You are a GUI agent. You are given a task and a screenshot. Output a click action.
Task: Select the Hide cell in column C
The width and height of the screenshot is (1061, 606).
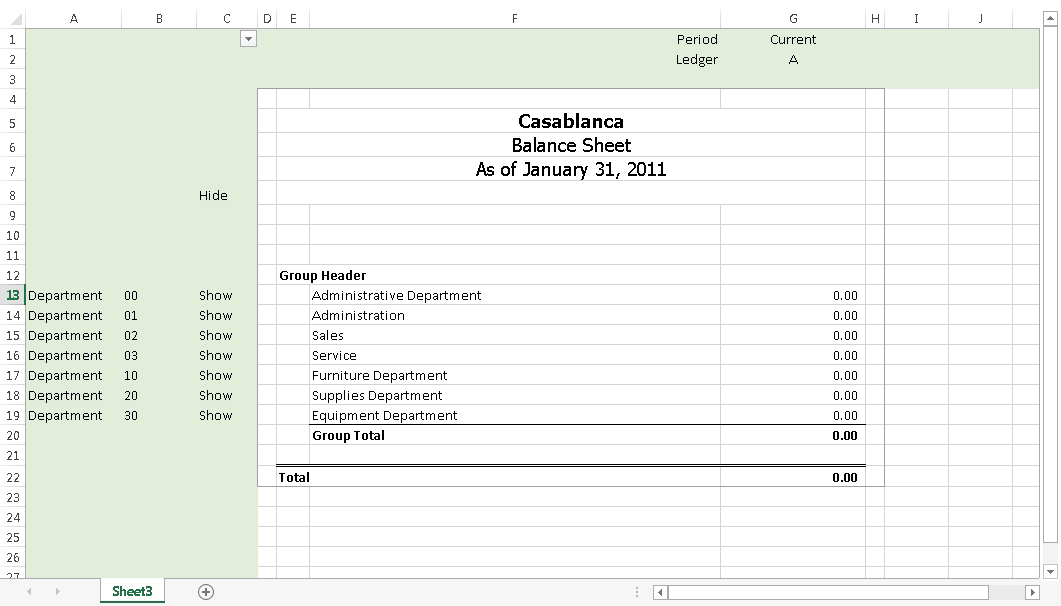click(x=213, y=196)
